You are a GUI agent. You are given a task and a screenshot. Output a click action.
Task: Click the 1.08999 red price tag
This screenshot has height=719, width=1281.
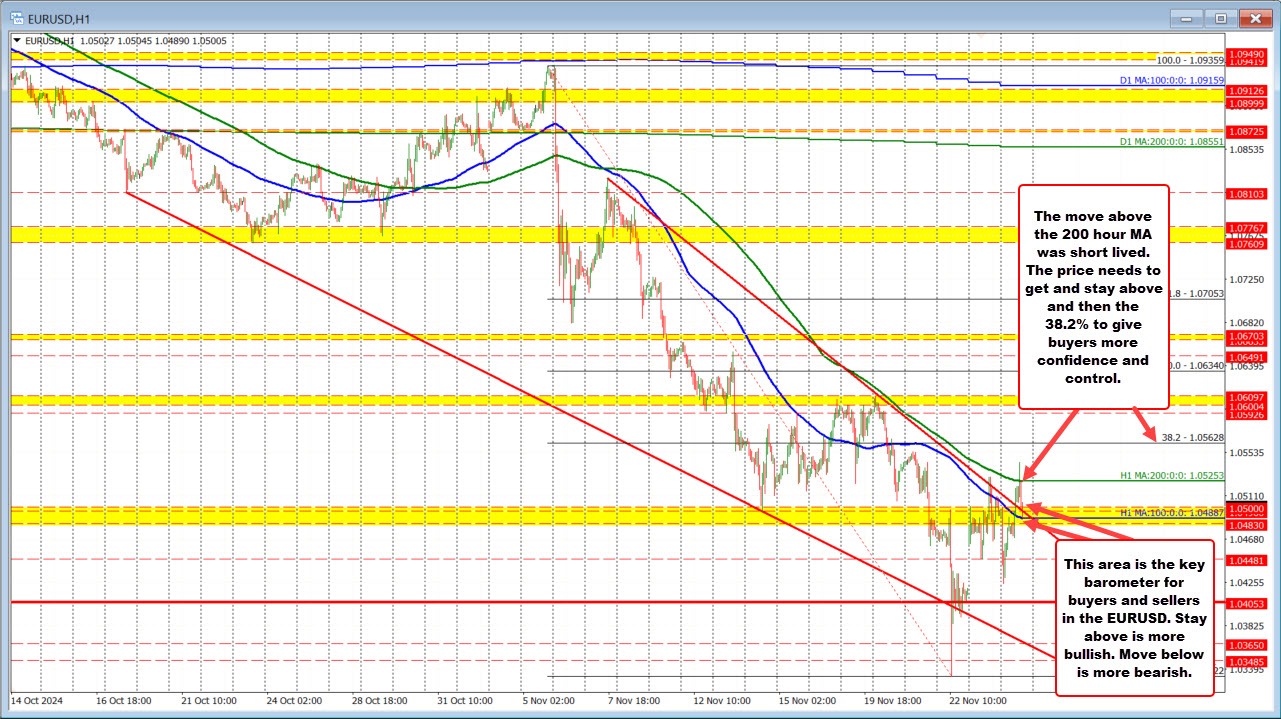[x=1246, y=103]
